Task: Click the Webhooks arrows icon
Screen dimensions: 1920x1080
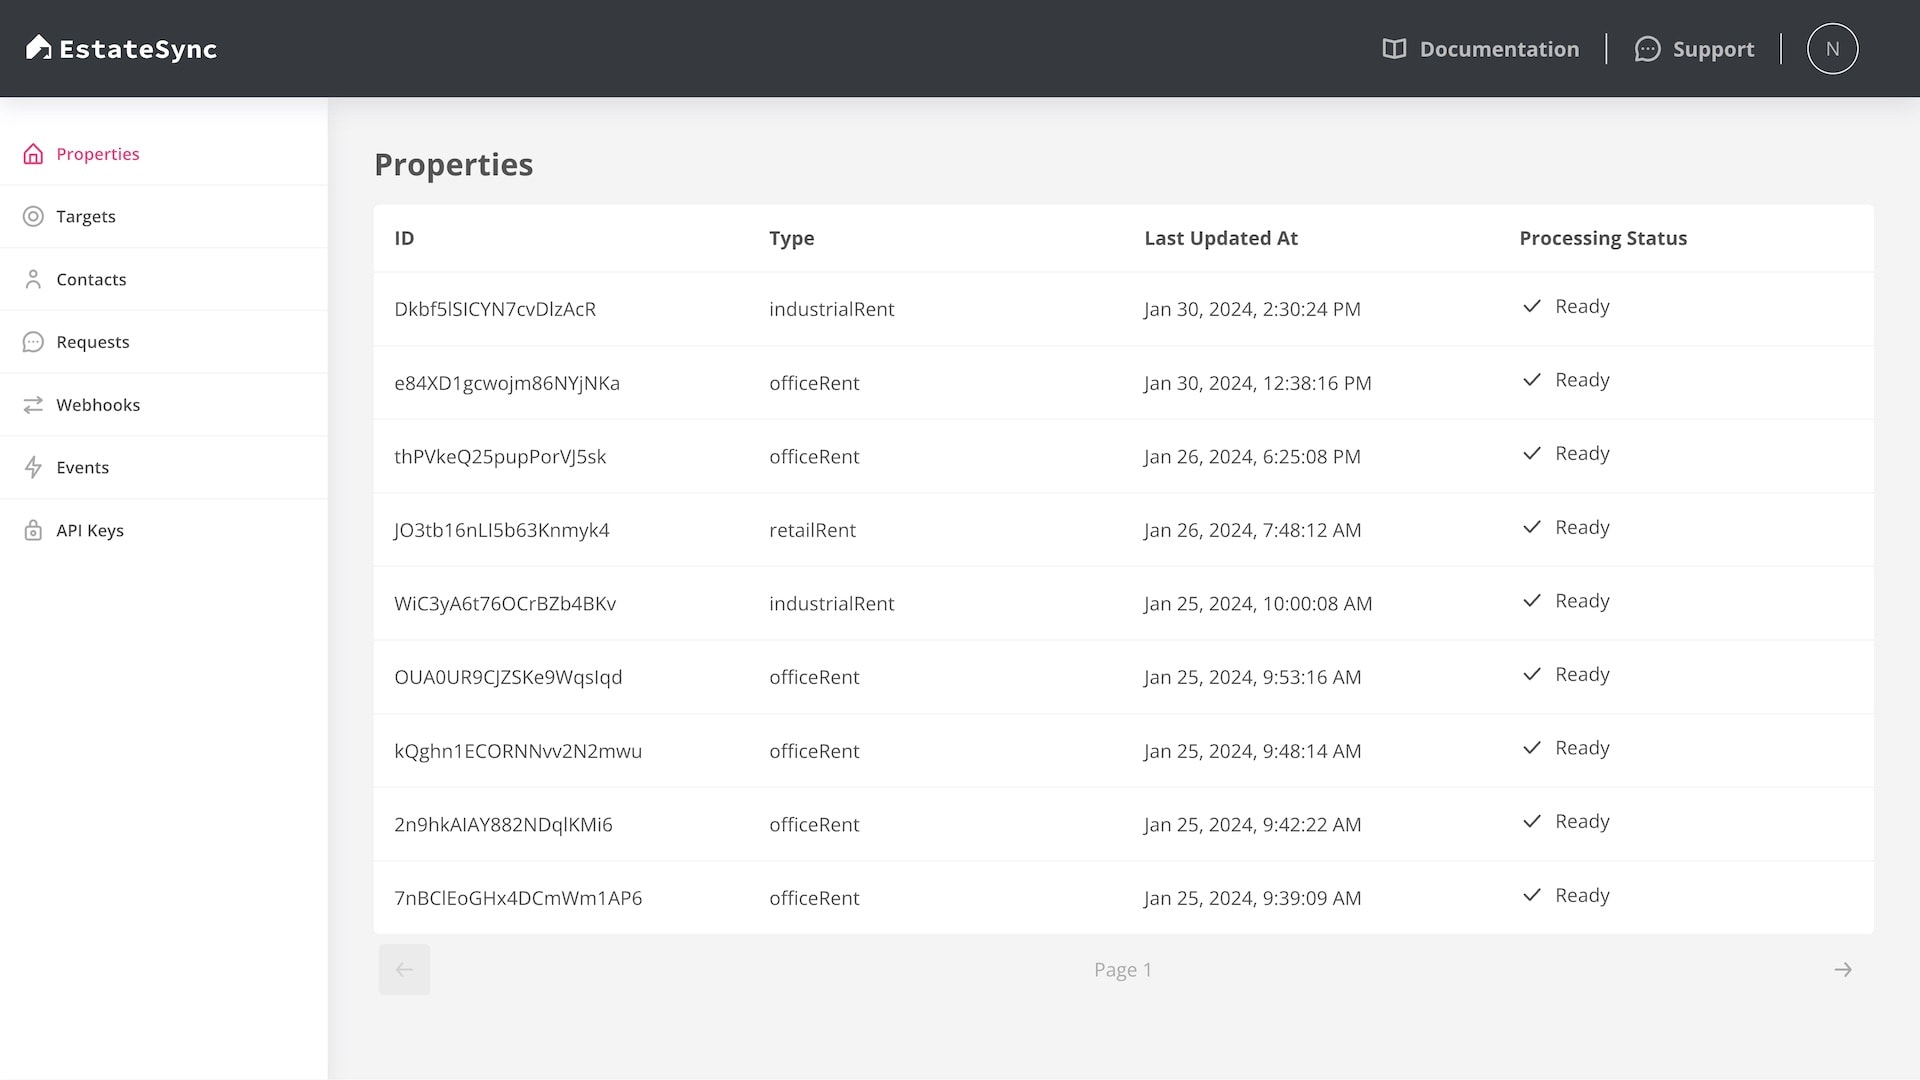Action: pyautogui.click(x=33, y=405)
